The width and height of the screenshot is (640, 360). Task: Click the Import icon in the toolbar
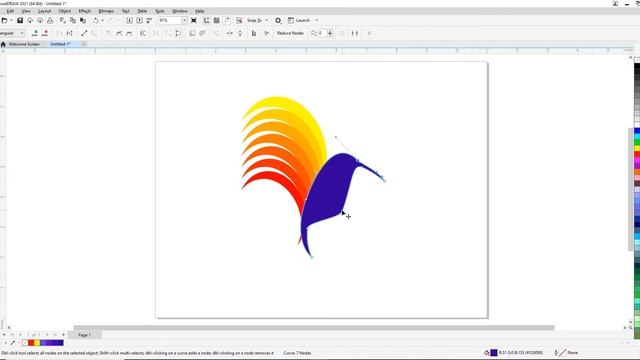129,20
